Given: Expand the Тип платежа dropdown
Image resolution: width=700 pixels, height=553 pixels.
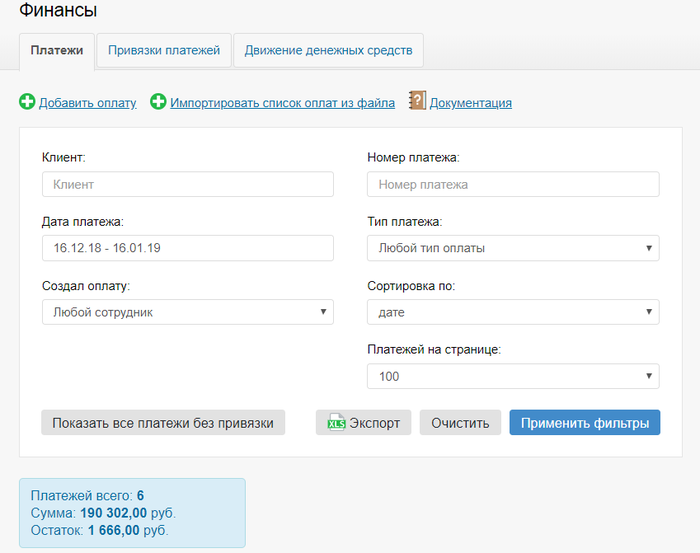Looking at the screenshot, I should [x=513, y=248].
